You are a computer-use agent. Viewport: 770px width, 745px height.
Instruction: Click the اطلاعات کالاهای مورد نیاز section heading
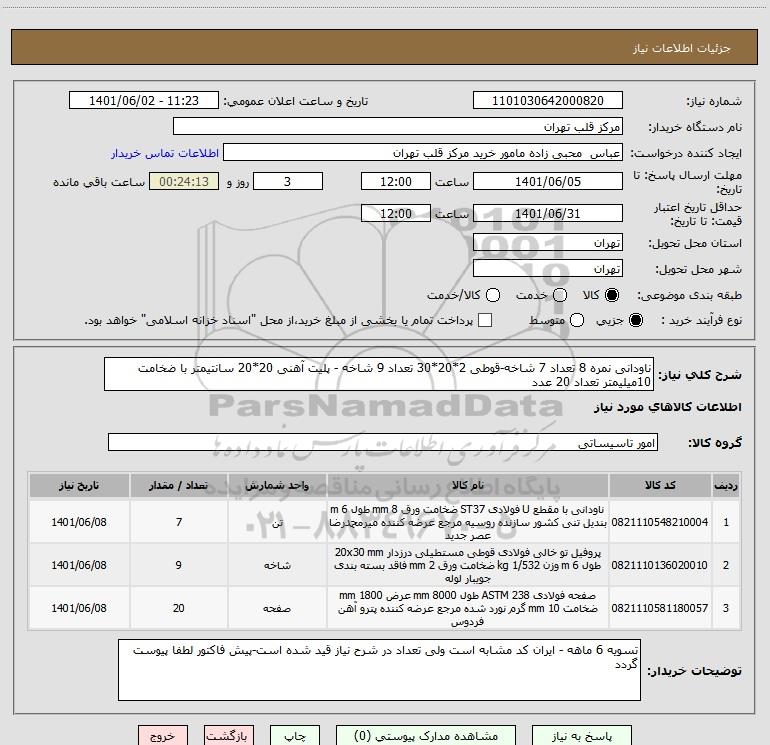667,407
